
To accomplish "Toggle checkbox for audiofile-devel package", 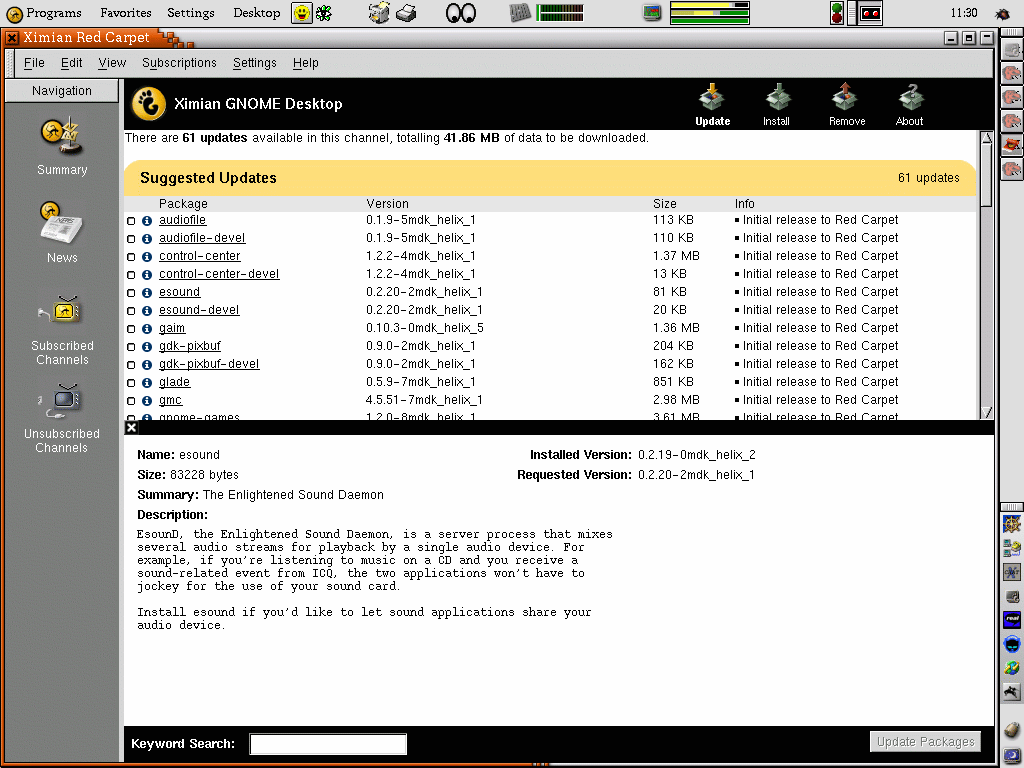I will pos(131,238).
